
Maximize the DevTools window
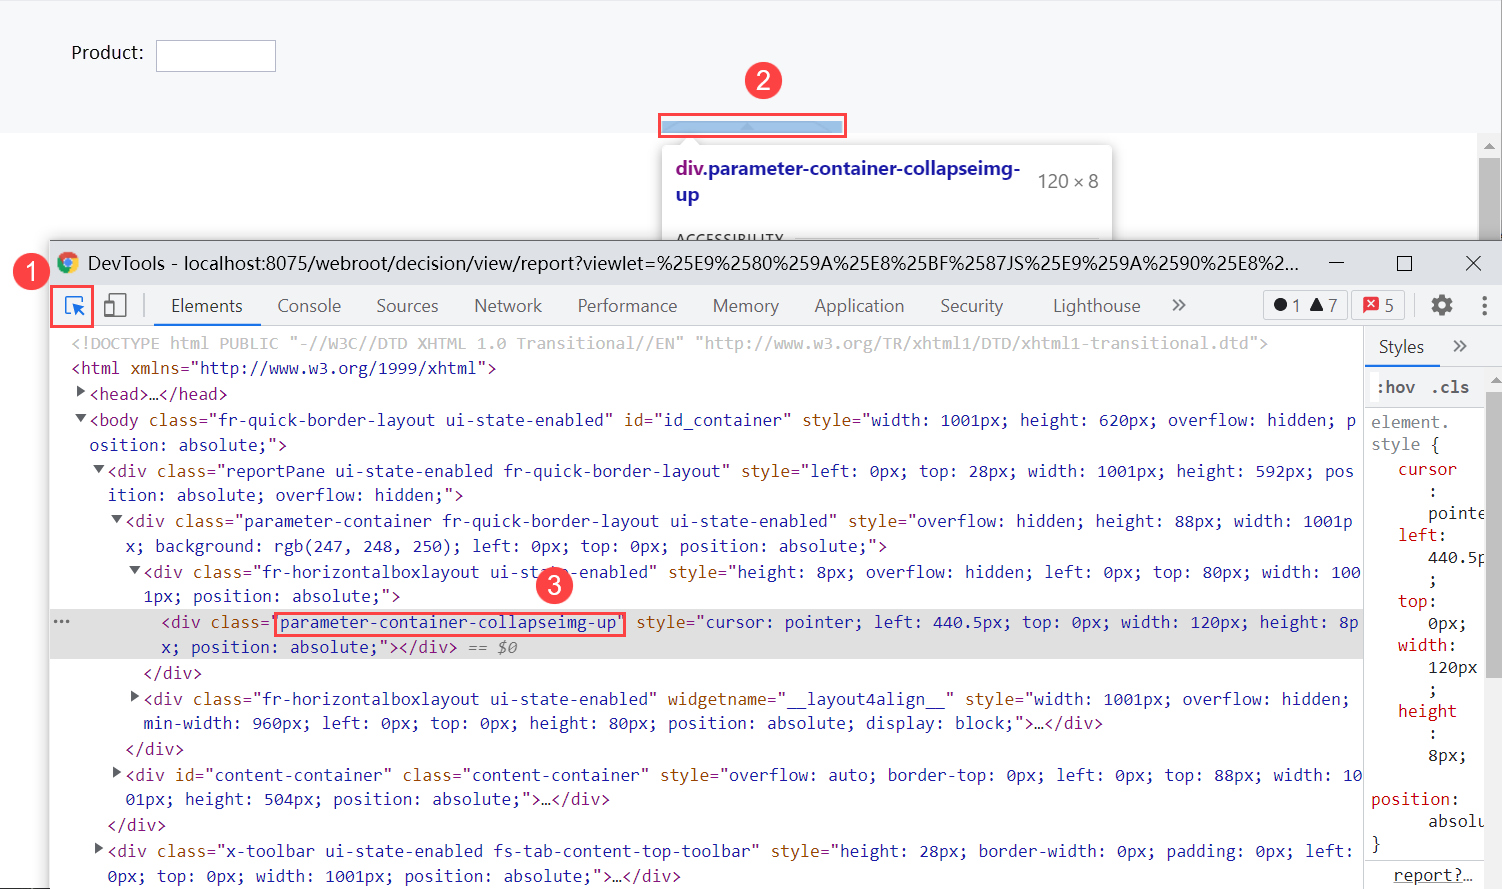(1404, 263)
